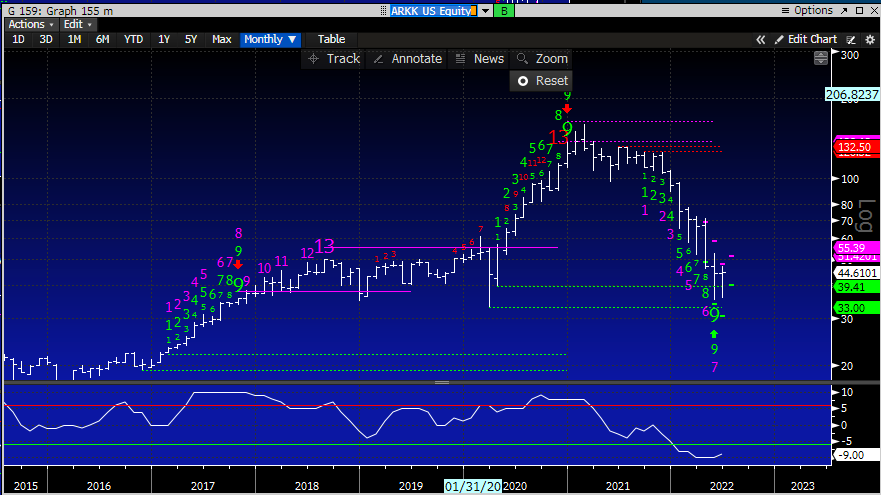Grab the security field drag handle
This screenshot has height=495, width=881.
(x=384, y=11)
